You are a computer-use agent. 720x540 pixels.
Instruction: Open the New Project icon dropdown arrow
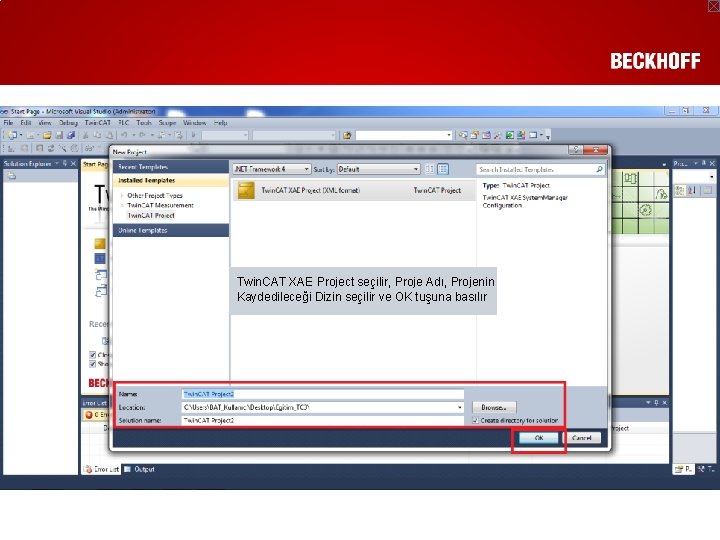point(21,135)
